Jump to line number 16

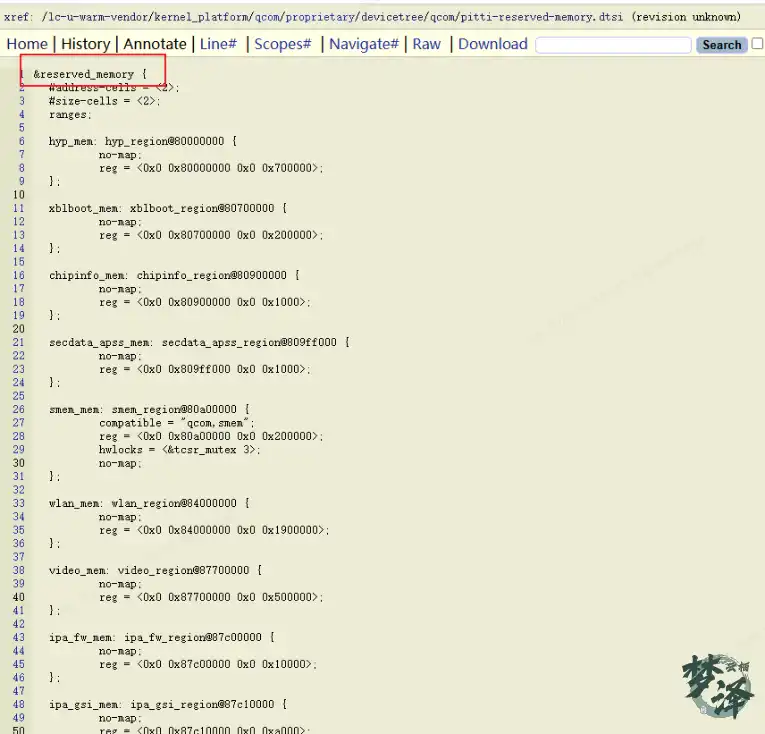(19, 275)
